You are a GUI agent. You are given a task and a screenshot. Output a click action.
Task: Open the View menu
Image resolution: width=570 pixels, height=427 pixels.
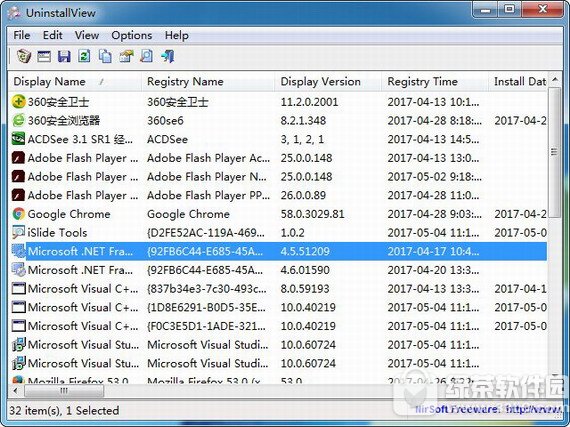87,35
